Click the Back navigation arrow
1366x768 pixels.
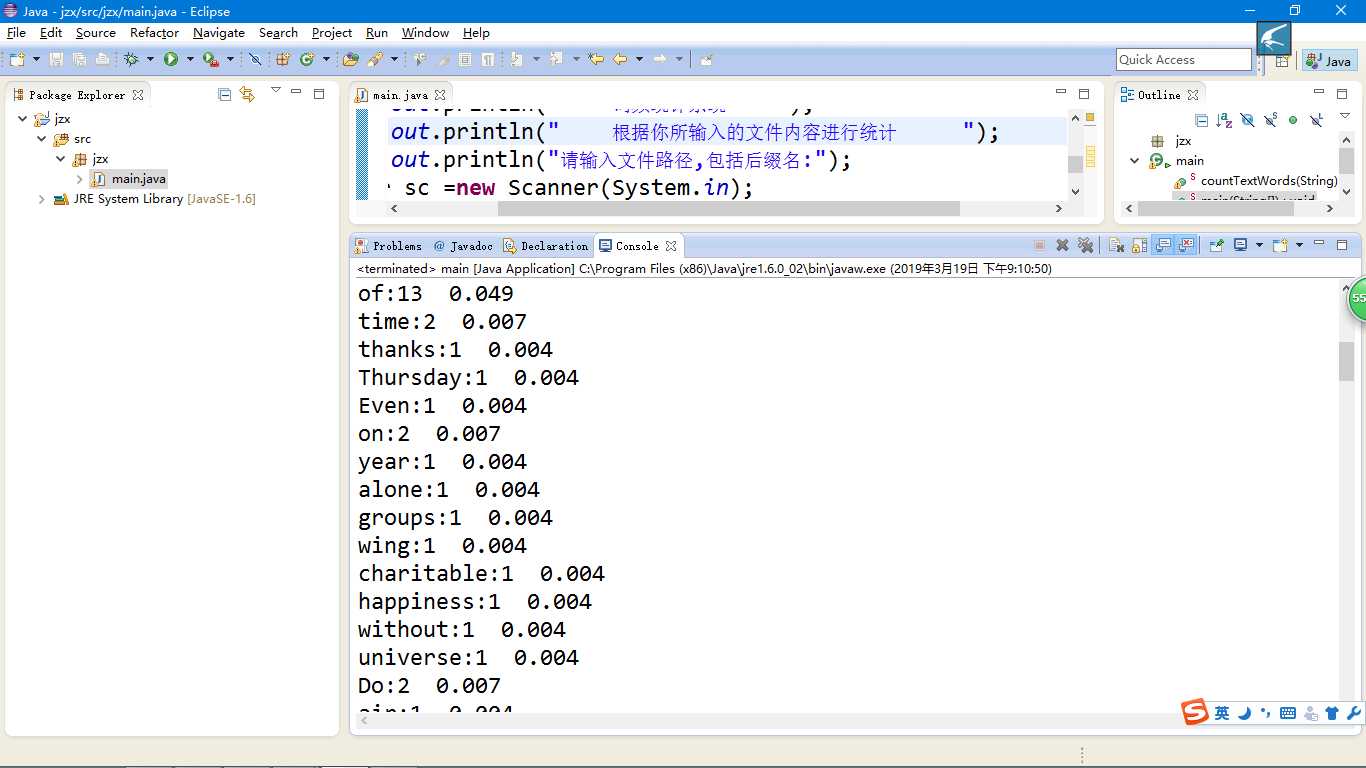point(620,60)
